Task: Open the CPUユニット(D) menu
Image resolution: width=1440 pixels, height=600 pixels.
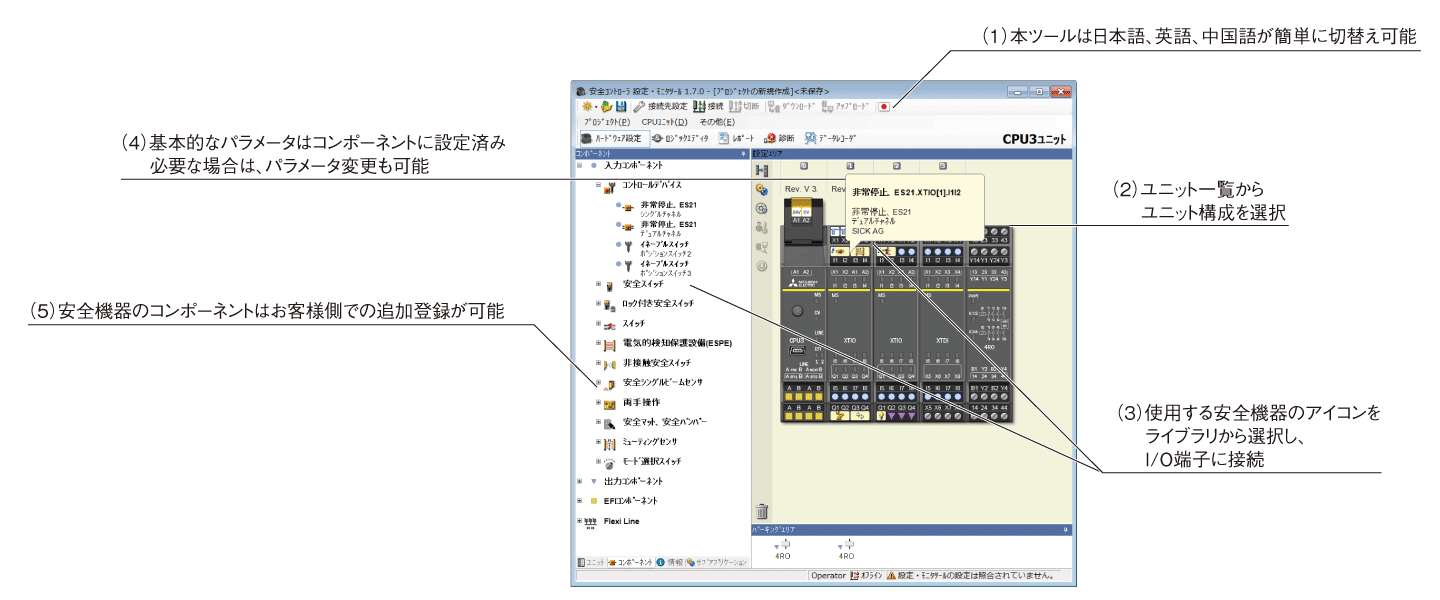Action: [664, 121]
